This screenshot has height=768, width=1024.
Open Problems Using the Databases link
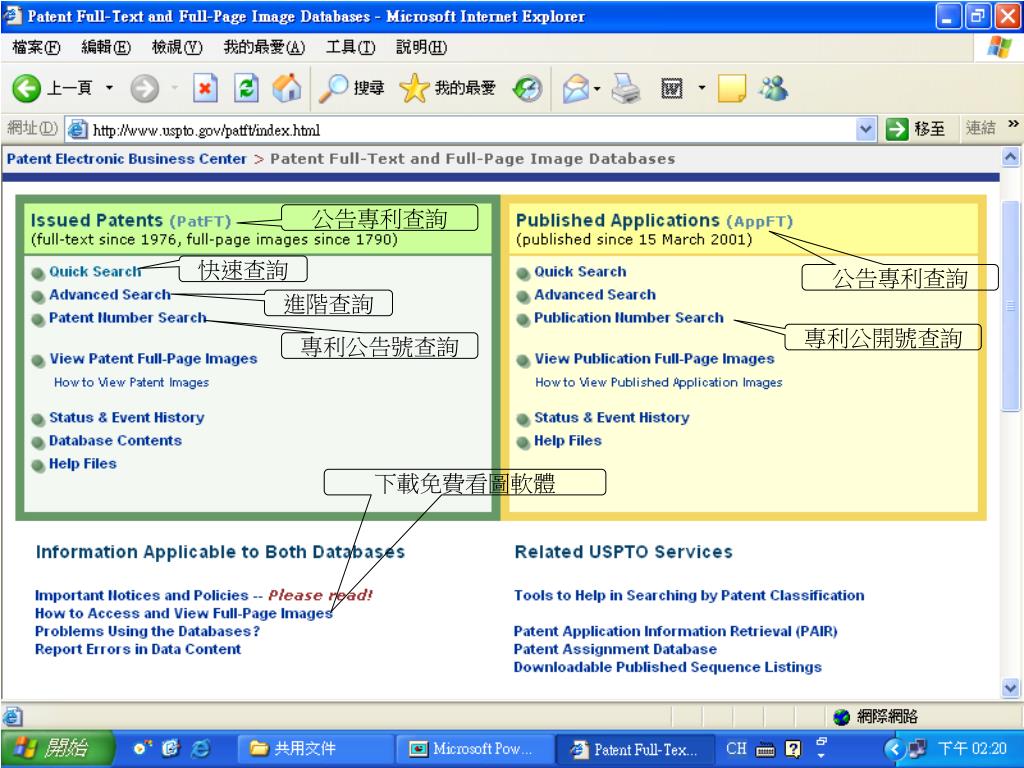147,631
